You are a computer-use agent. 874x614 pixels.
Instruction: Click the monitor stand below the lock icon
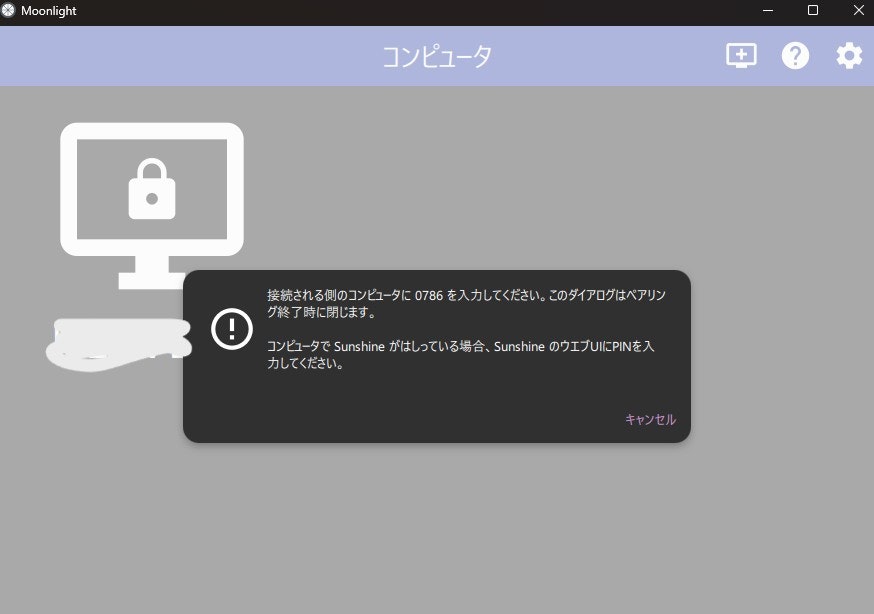(x=152, y=272)
